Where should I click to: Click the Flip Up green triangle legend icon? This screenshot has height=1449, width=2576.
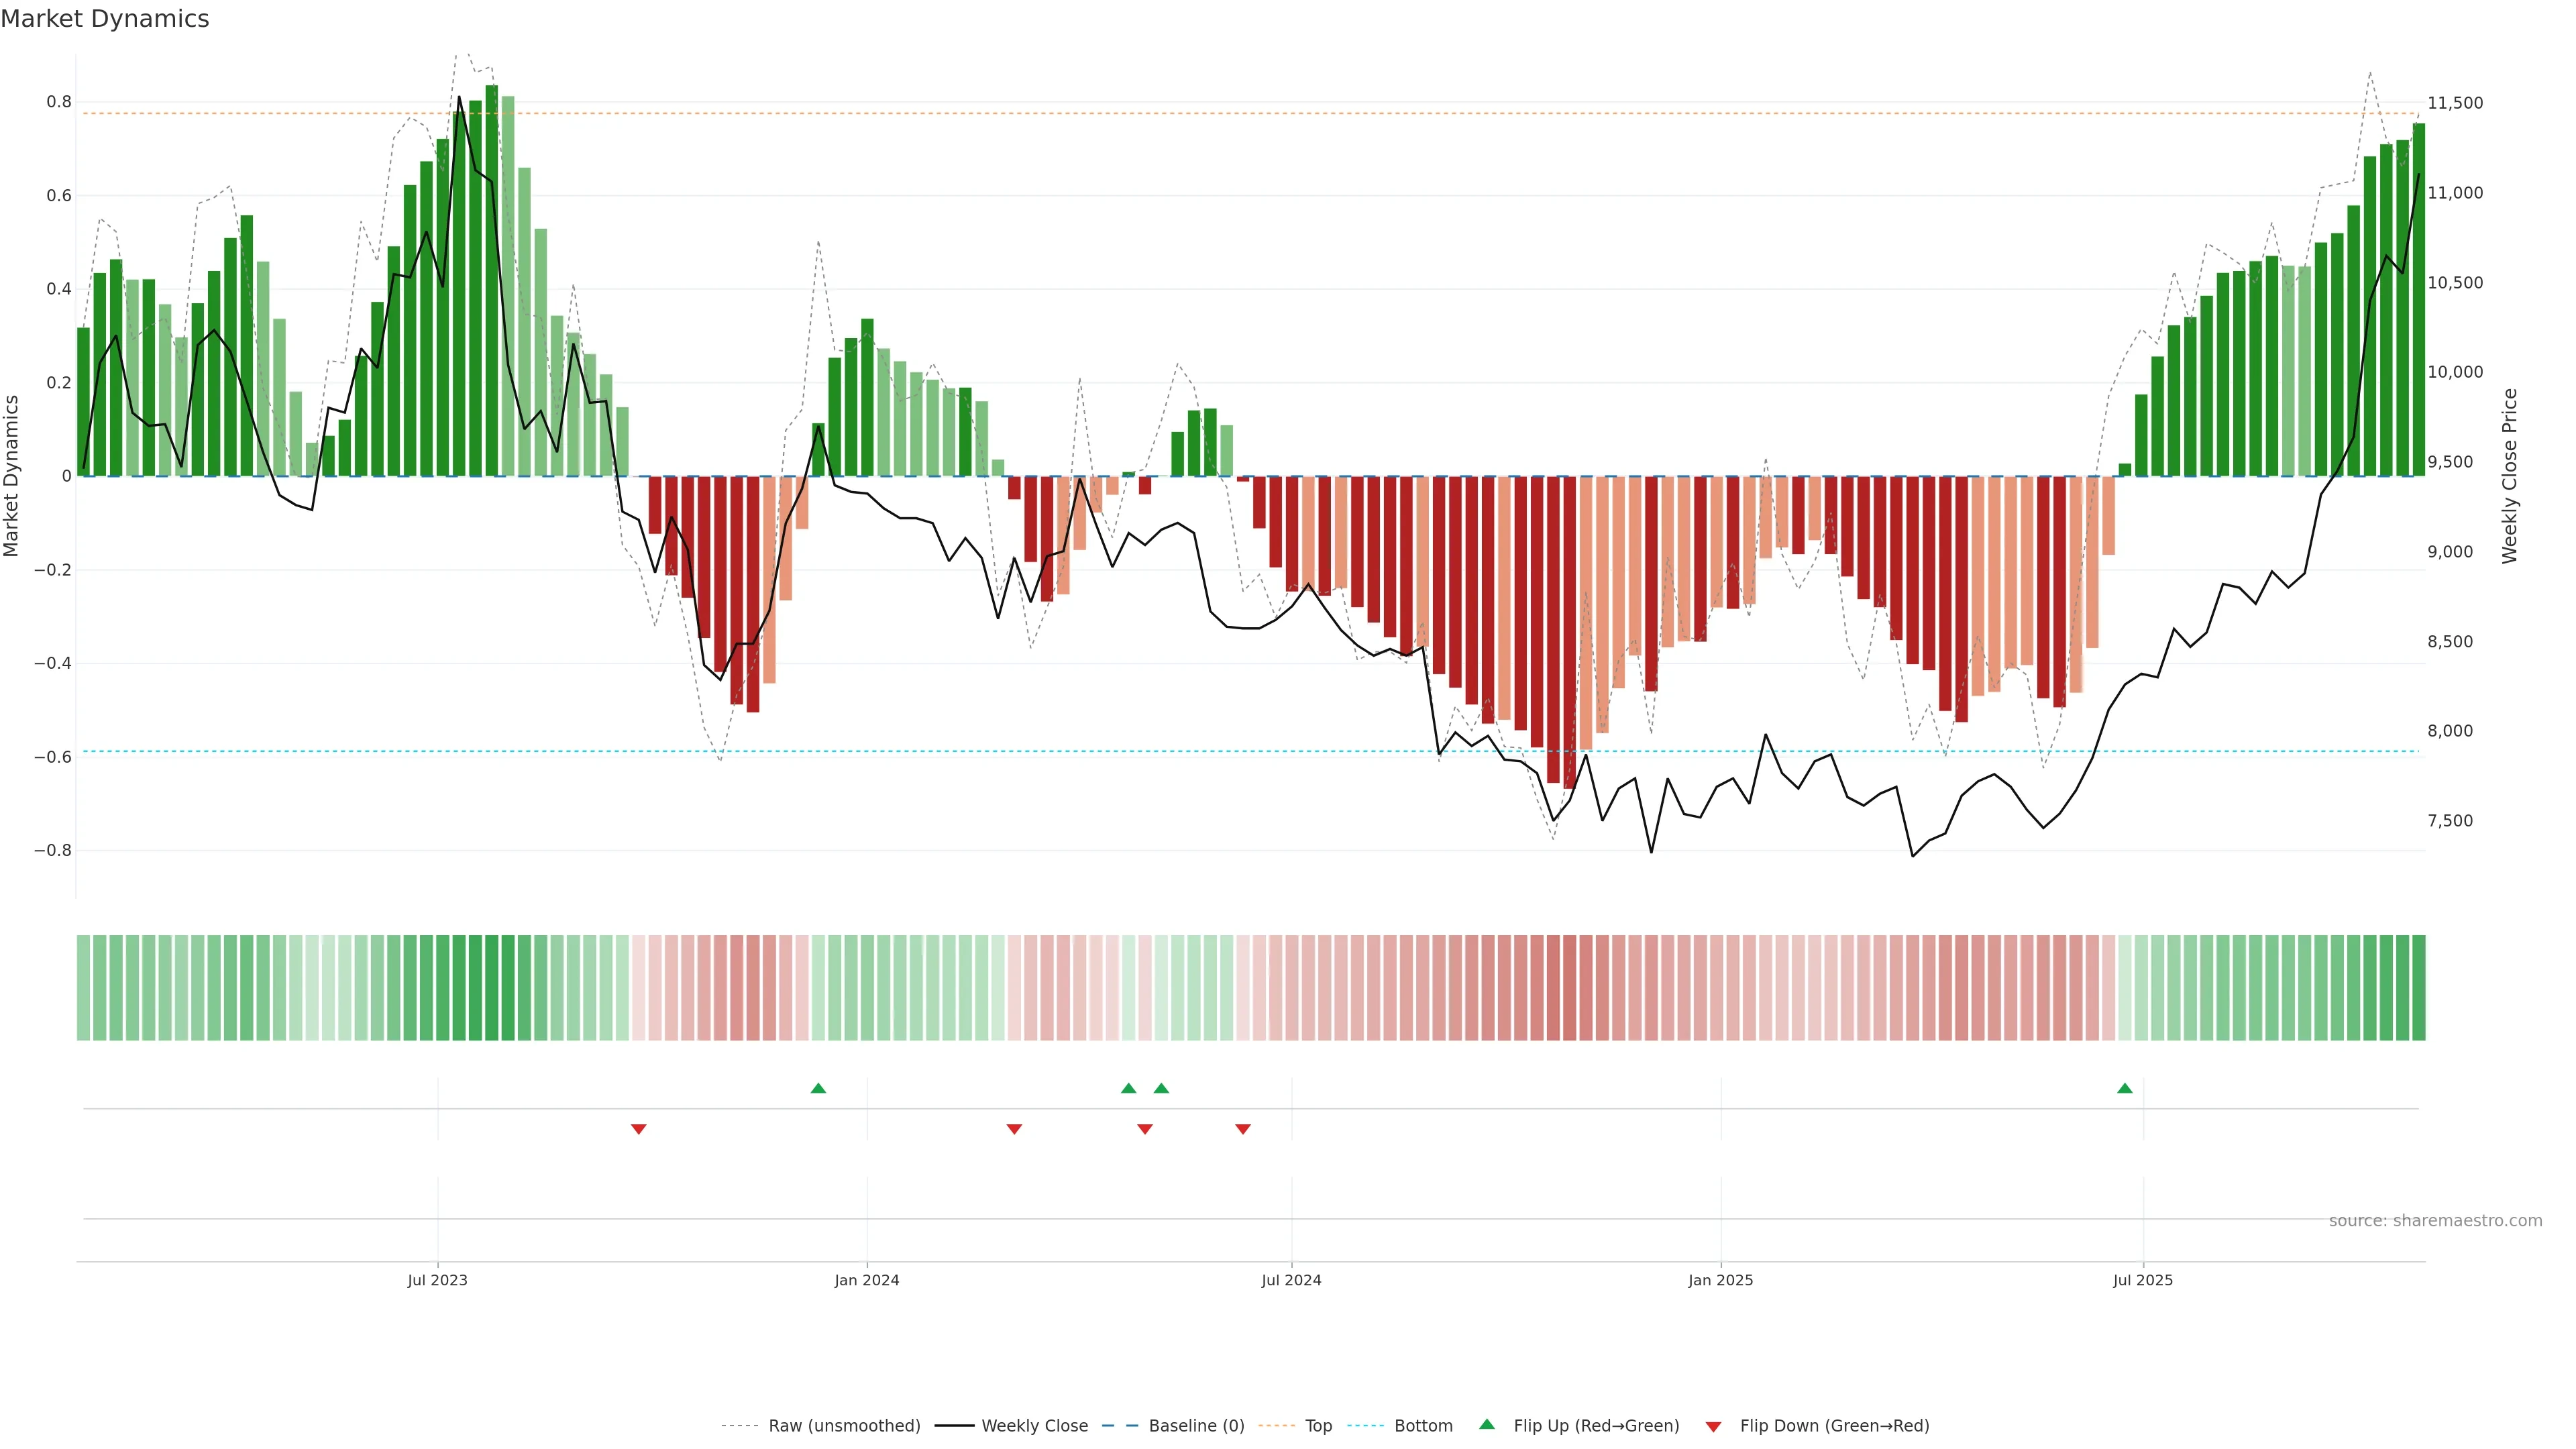click(1487, 1424)
